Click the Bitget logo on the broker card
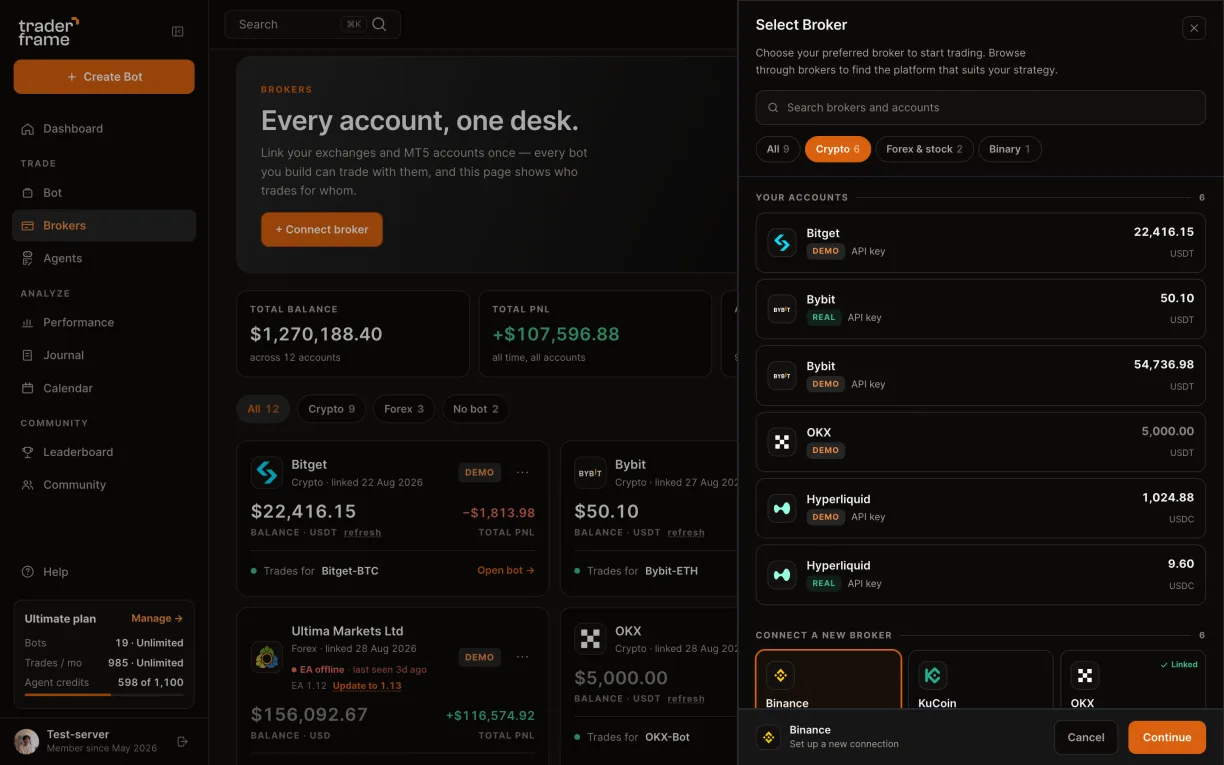The image size is (1224, 765). (x=267, y=472)
